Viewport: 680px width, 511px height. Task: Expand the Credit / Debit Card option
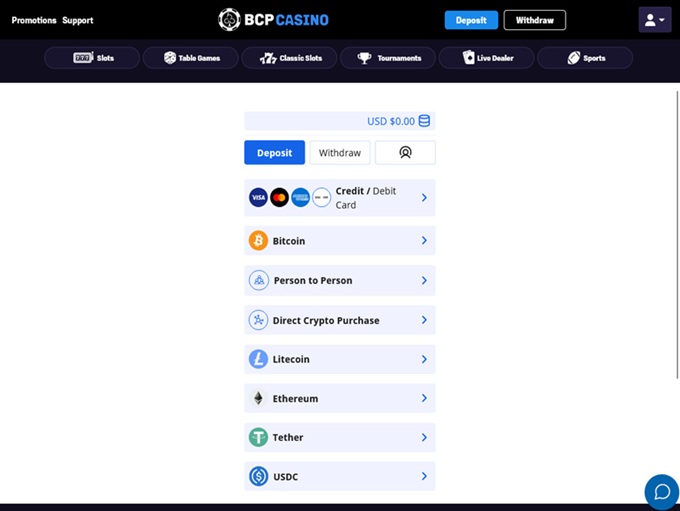tap(424, 198)
